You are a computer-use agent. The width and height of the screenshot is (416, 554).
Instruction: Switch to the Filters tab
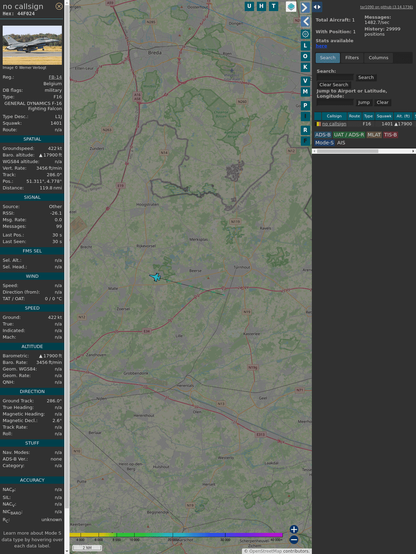[352, 58]
